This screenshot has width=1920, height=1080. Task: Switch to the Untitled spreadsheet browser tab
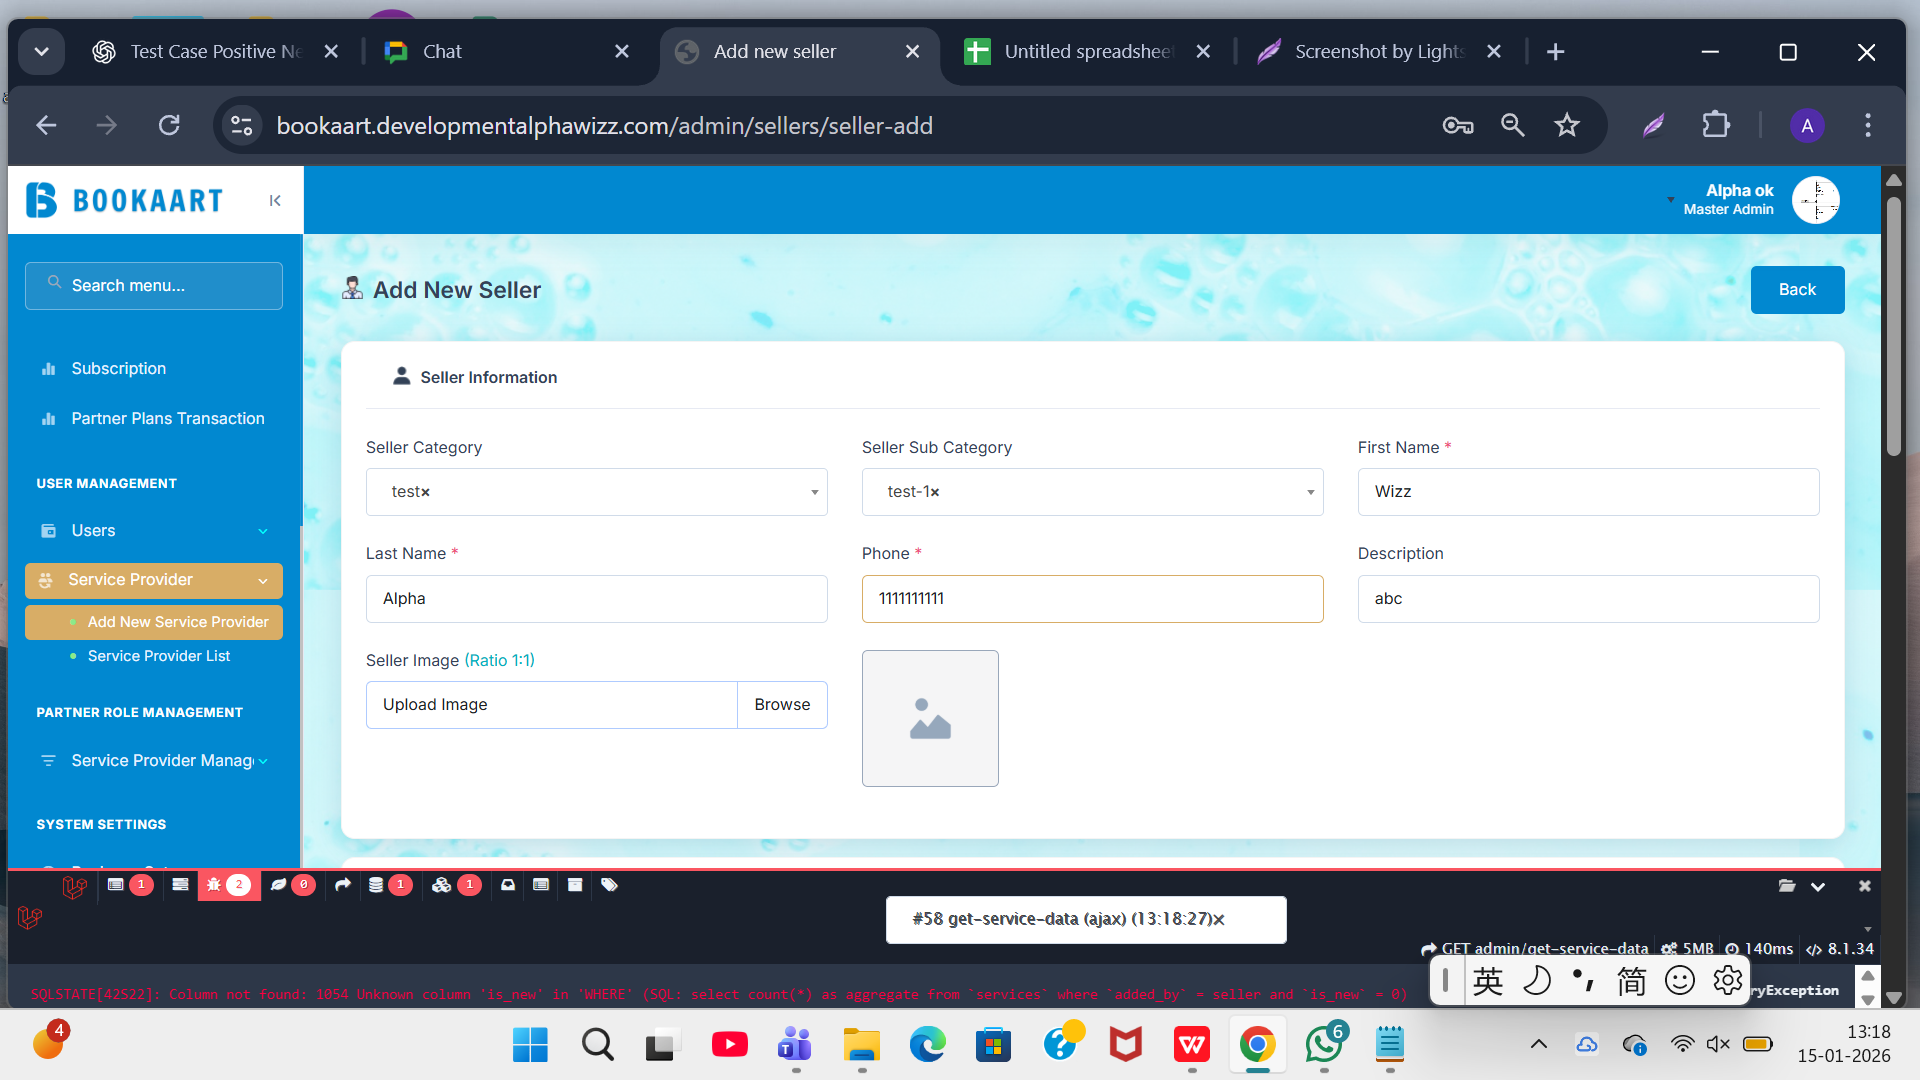pyautogui.click(x=1086, y=51)
